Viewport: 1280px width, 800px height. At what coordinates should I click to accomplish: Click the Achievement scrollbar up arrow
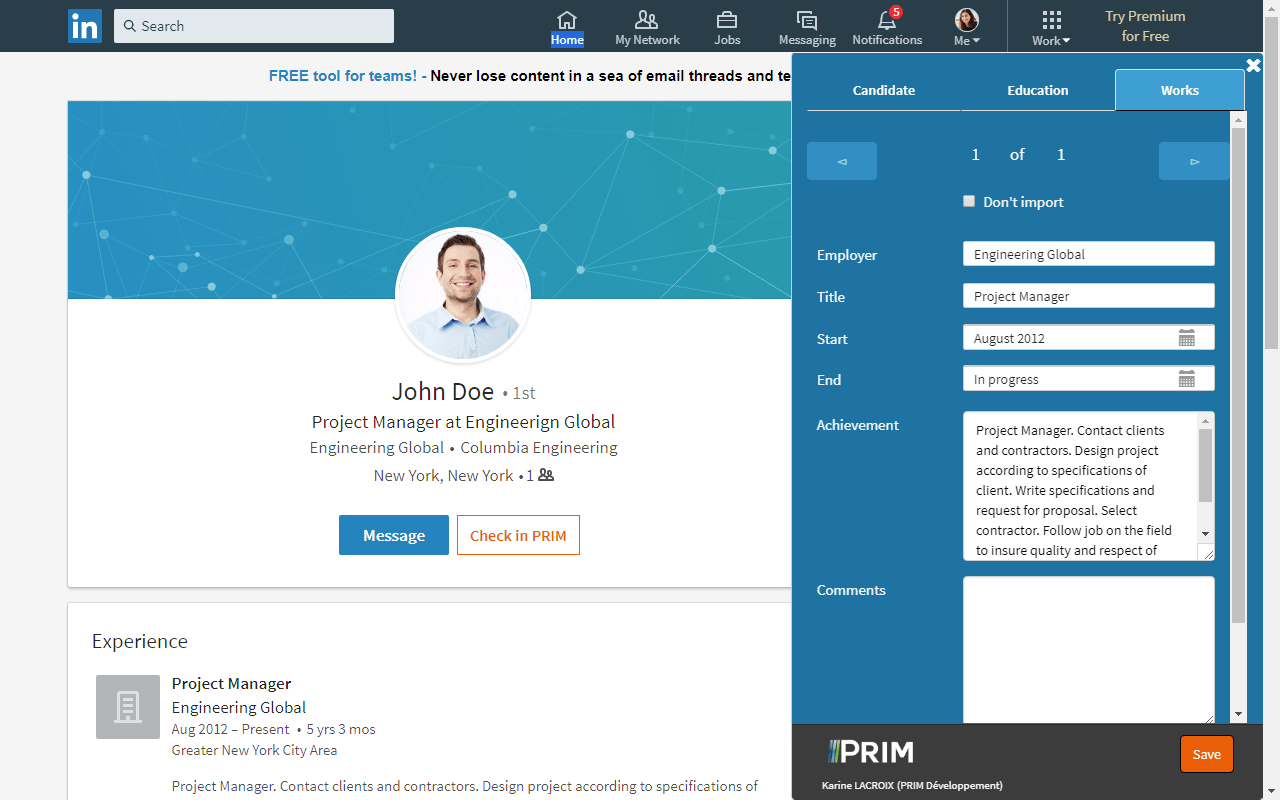(1205, 420)
